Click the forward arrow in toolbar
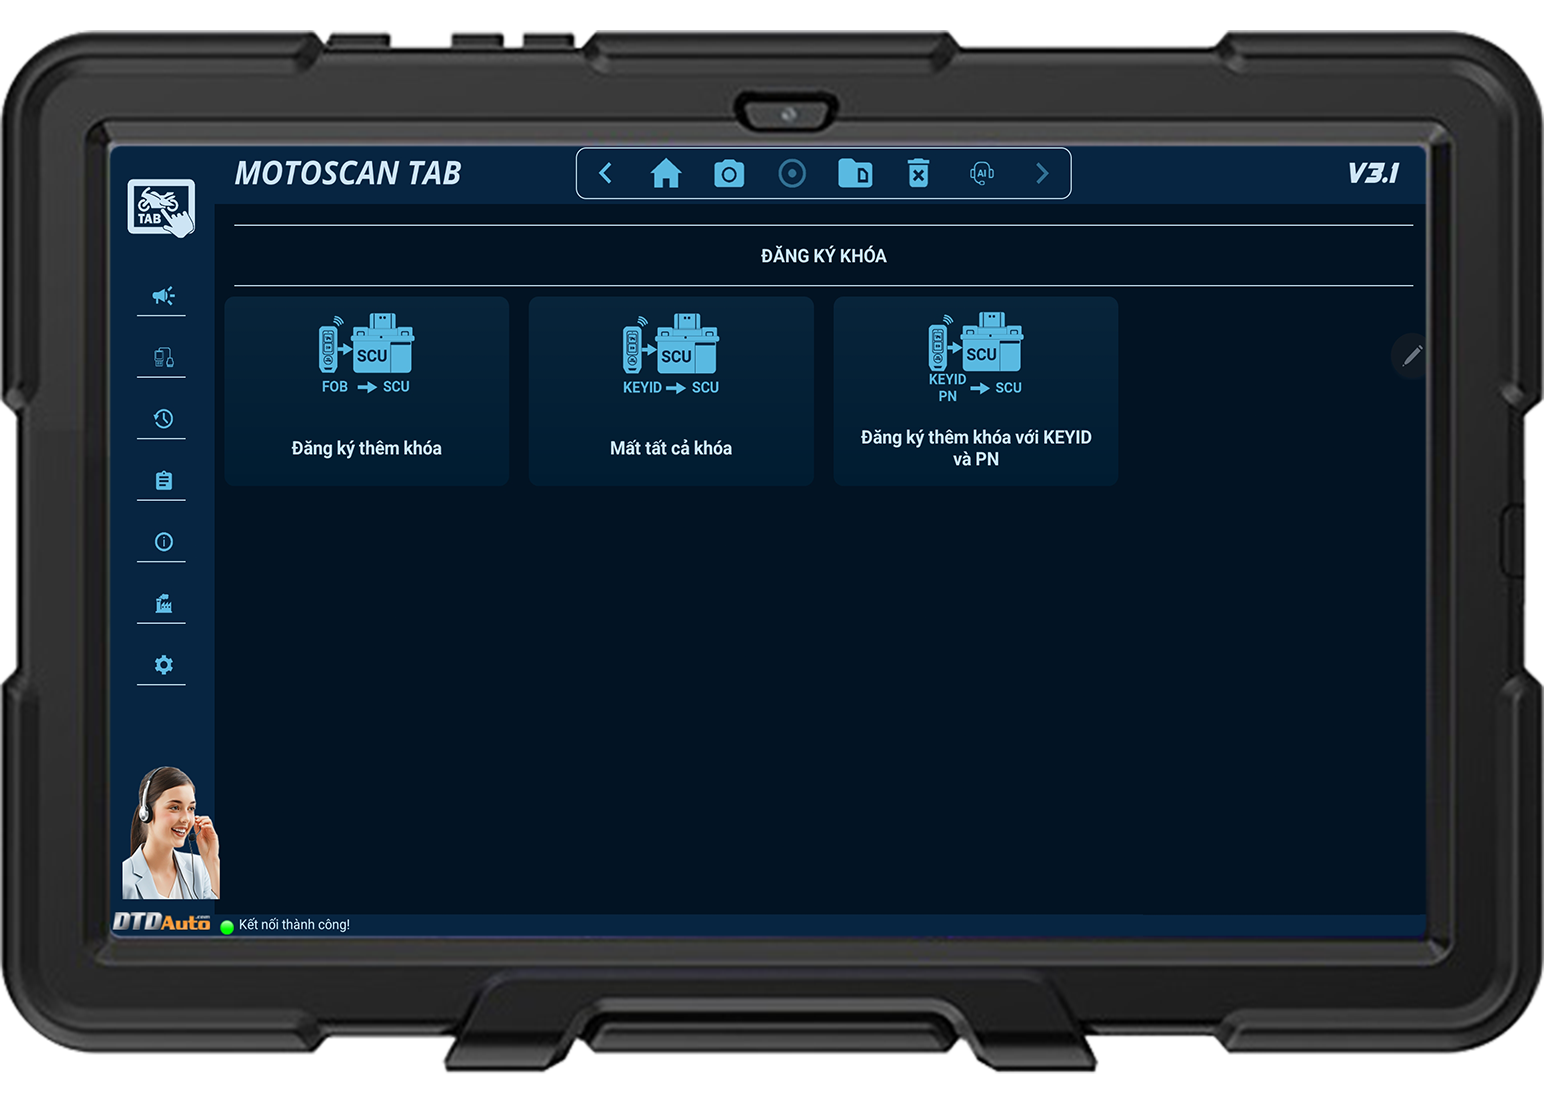Screen dimensions: 1544x1104 point(1042,174)
